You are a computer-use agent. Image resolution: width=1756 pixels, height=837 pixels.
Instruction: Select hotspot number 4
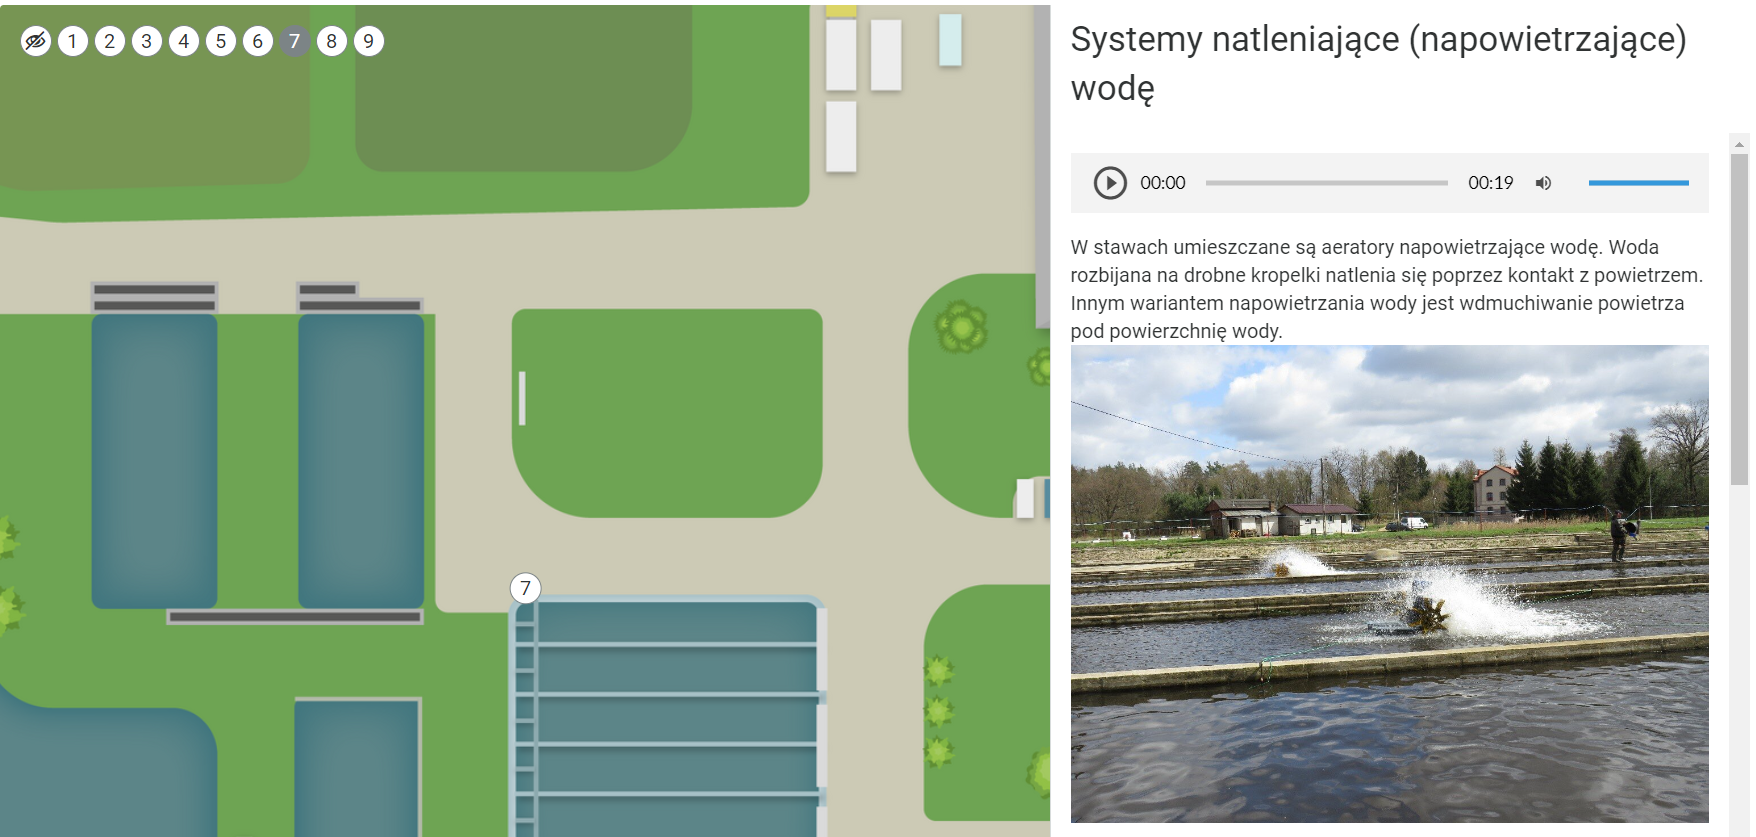184,41
